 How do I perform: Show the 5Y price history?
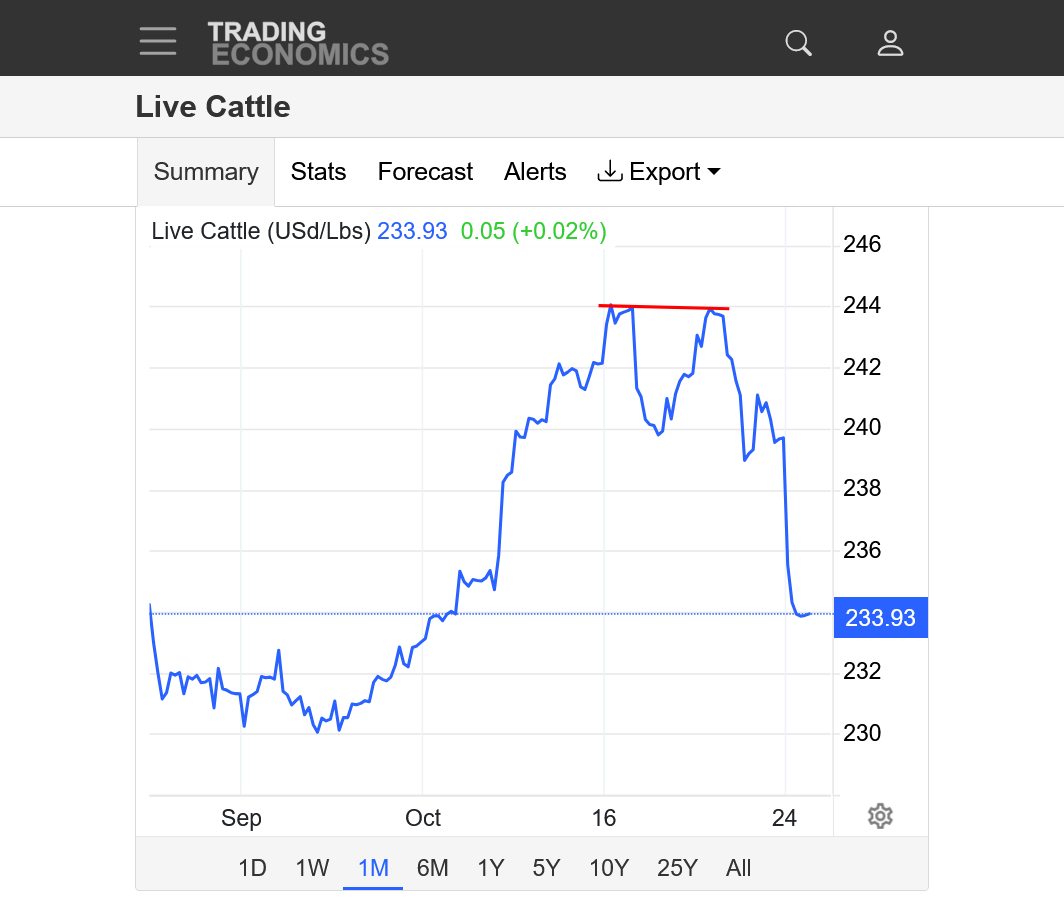[546, 868]
